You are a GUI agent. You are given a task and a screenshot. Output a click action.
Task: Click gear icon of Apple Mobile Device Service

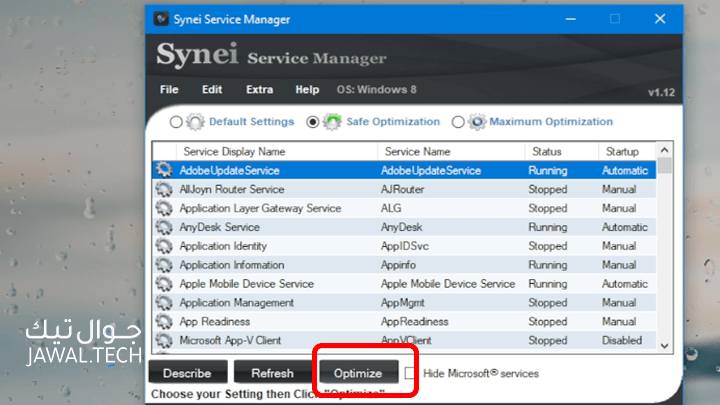[x=164, y=284]
